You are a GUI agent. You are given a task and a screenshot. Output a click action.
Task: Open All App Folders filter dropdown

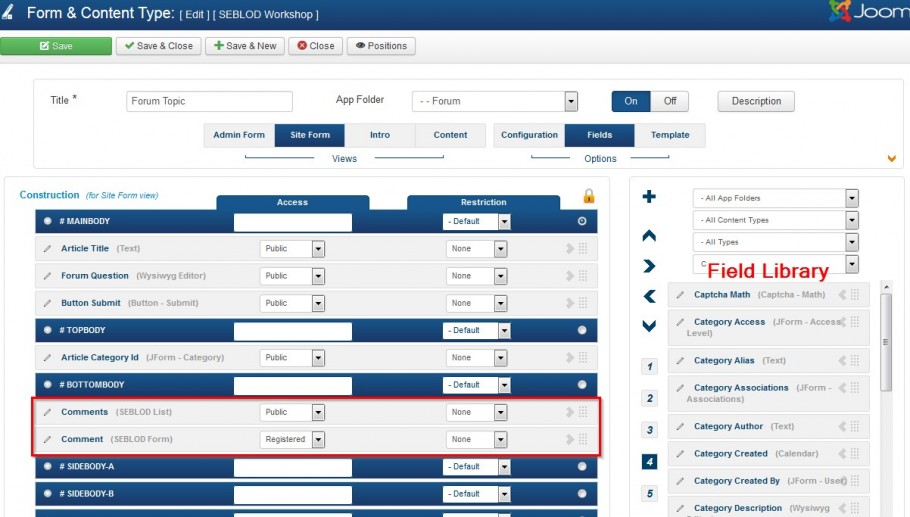775,198
